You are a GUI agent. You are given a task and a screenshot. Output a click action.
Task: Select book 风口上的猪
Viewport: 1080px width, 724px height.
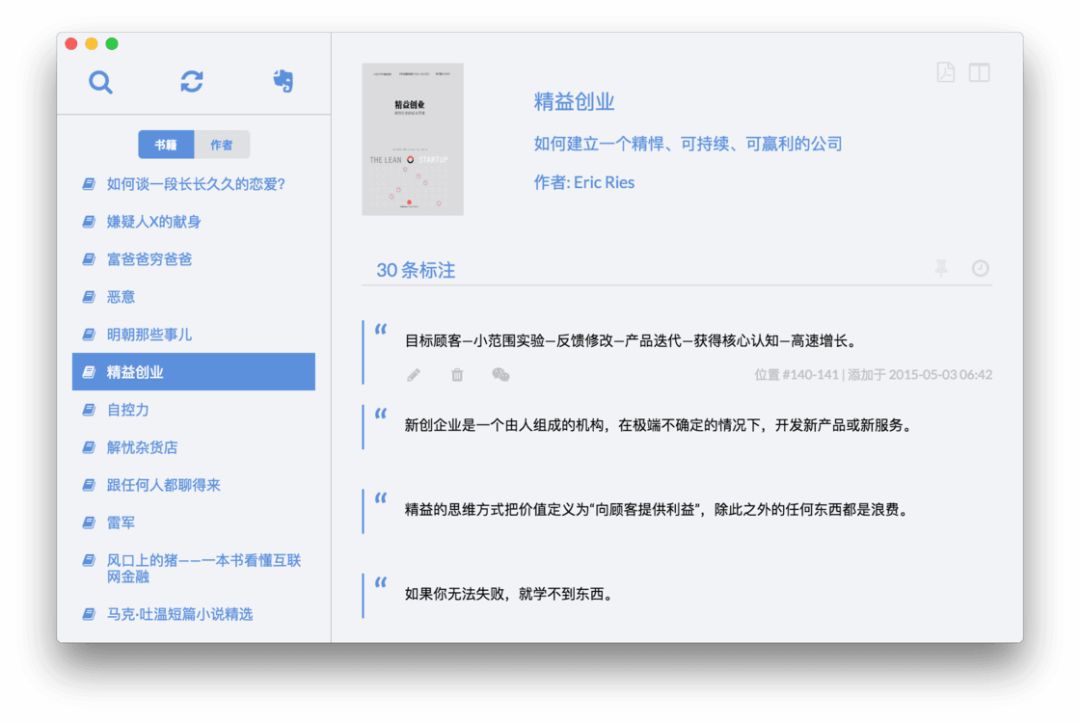[x=194, y=568]
